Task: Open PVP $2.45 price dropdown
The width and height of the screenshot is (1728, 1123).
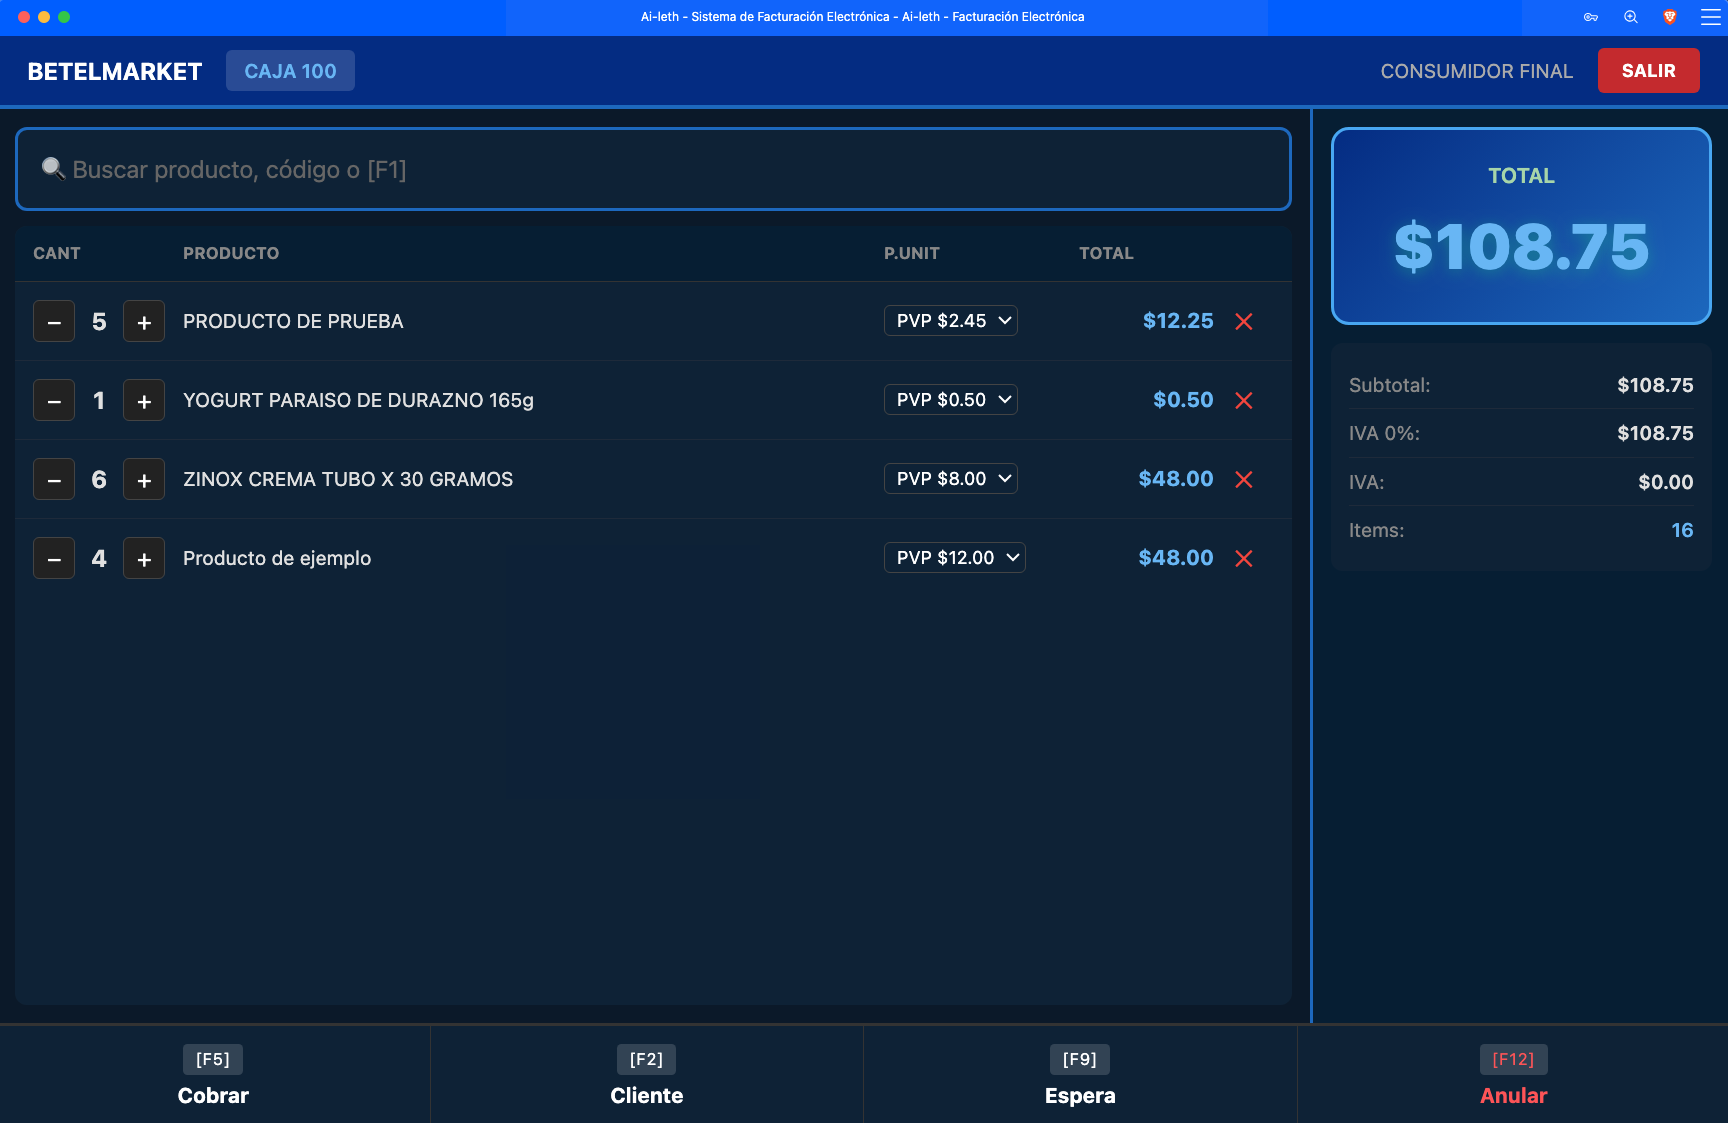Action: [x=951, y=321]
